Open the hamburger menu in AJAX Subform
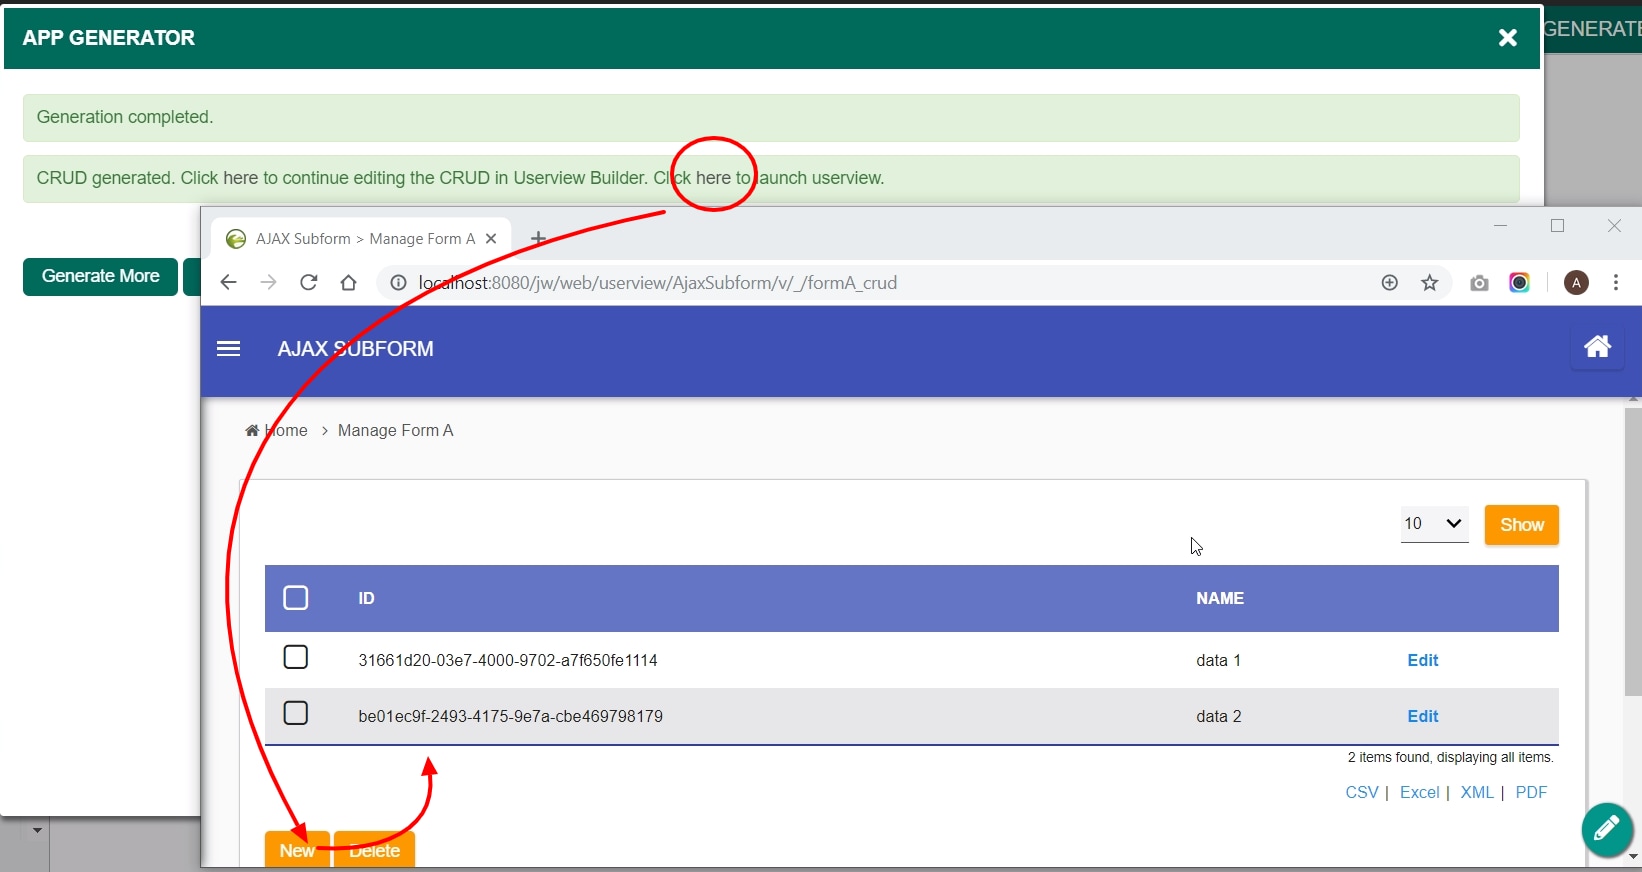The image size is (1642, 872). coord(228,349)
